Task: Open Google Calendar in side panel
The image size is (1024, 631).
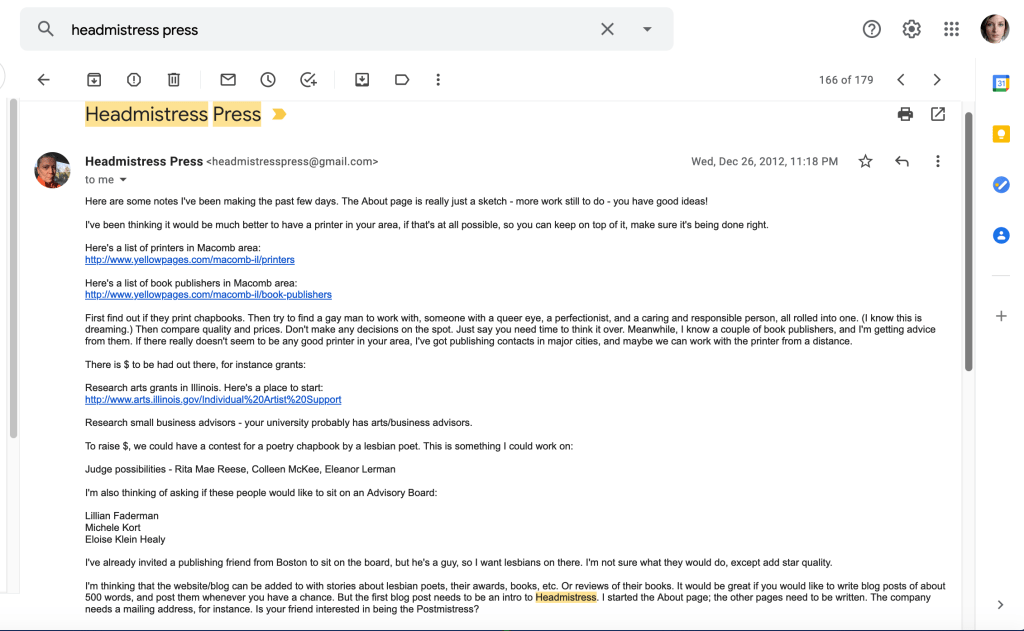Action: pyautogui.click(x=1000, y=84)
